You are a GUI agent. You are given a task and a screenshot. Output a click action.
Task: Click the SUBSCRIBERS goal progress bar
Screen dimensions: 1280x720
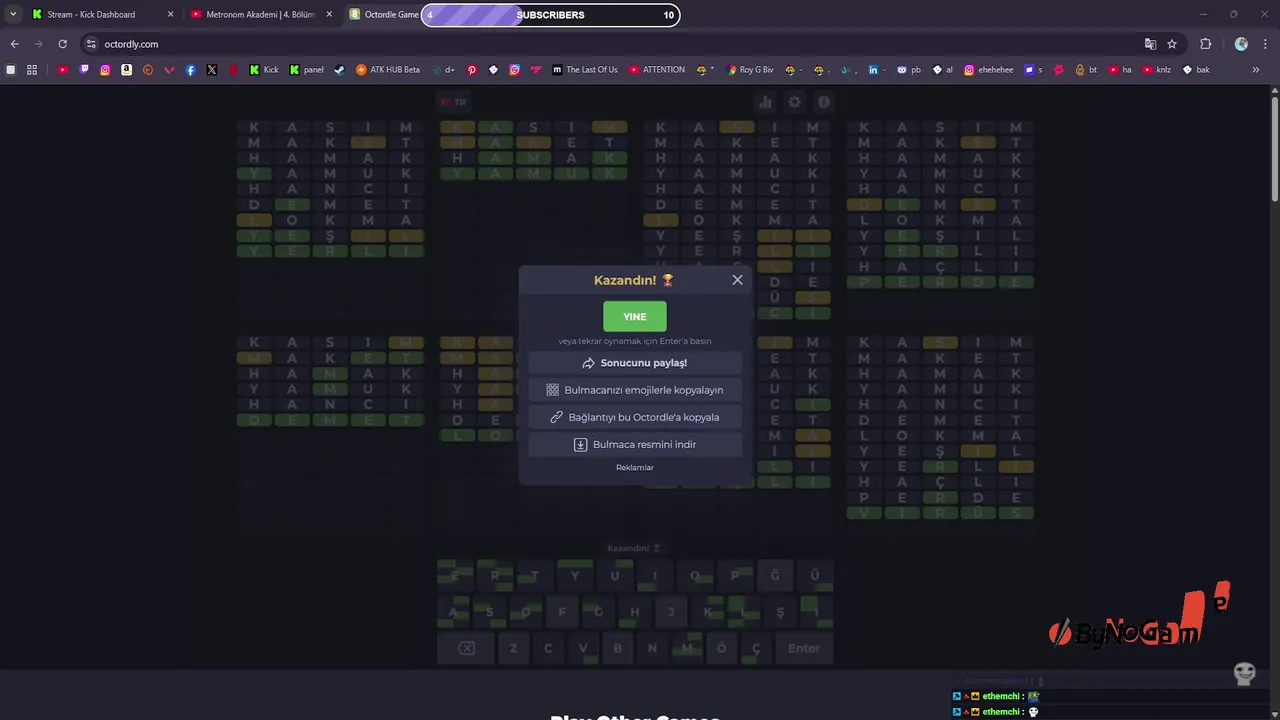pos(550,15)
